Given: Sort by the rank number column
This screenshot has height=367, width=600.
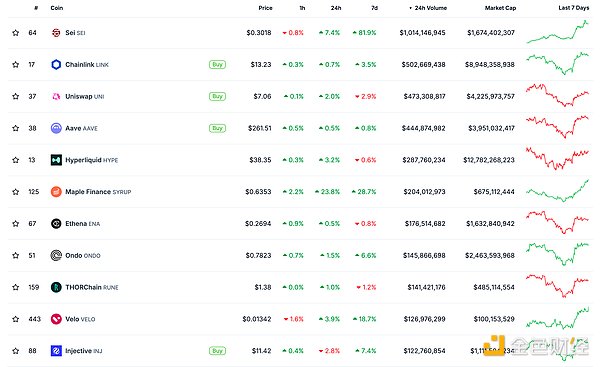Looking at the screenshot, I should pyautogui.click(x=36, y=8).
